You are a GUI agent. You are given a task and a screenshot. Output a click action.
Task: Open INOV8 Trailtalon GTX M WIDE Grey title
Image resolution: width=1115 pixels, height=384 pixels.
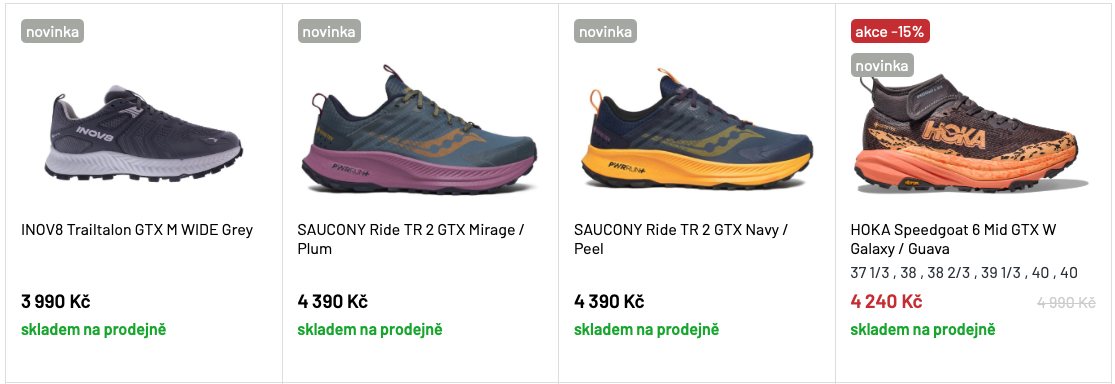(x=137, y=230)
